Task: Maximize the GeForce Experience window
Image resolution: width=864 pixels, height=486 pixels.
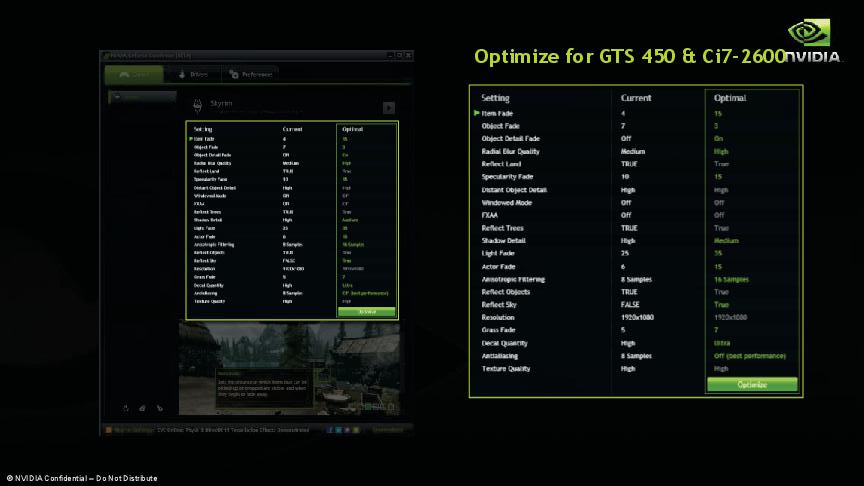Action: coord(399,55)
